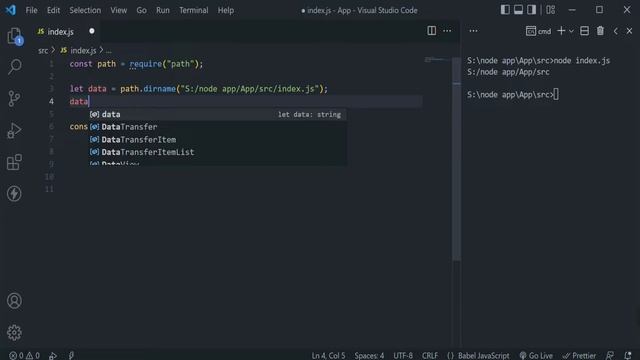Open the Source Control view
Screen dimensions: 640x360
[x=14, y=98]
